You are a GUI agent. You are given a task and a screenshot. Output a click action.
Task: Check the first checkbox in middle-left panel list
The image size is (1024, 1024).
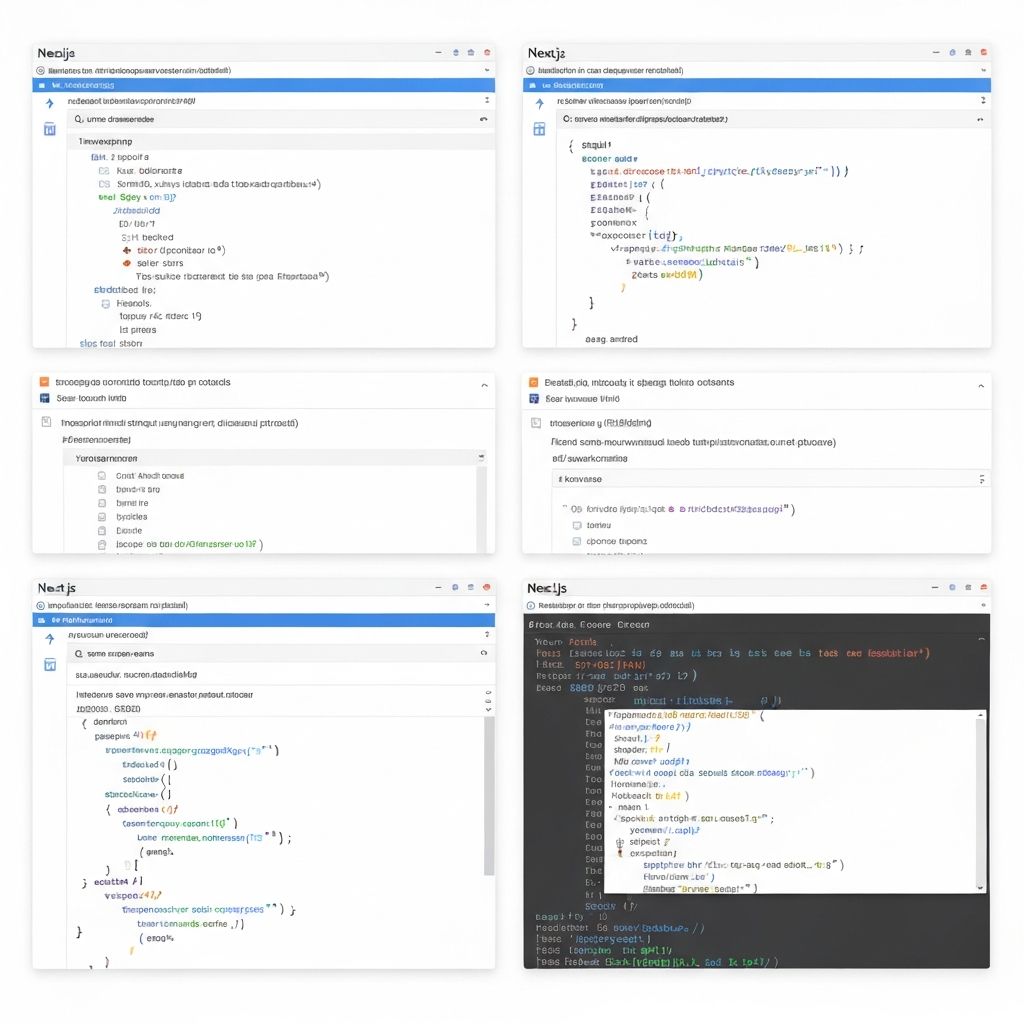[102, 476]
